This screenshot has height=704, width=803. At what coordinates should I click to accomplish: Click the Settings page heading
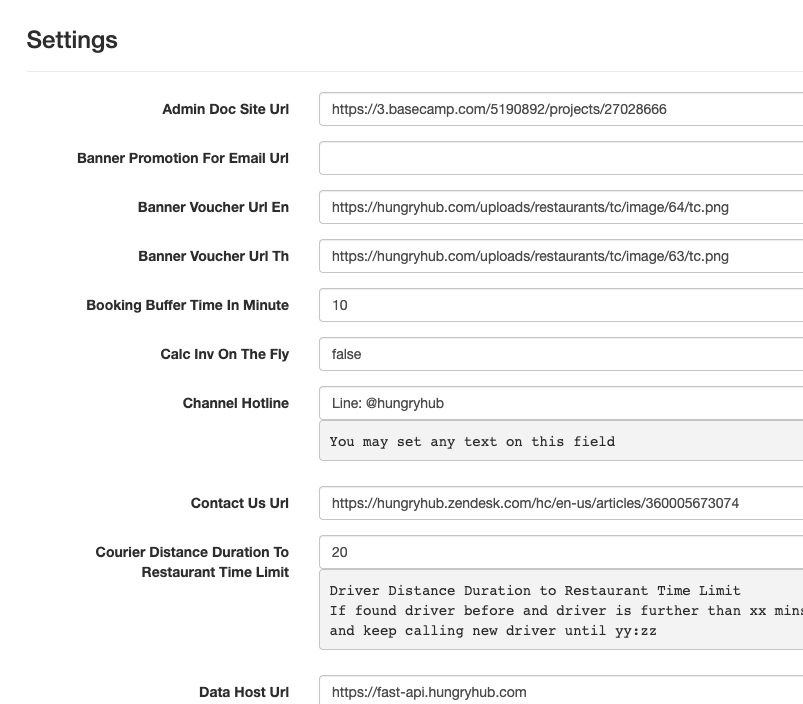coord(72,40)
